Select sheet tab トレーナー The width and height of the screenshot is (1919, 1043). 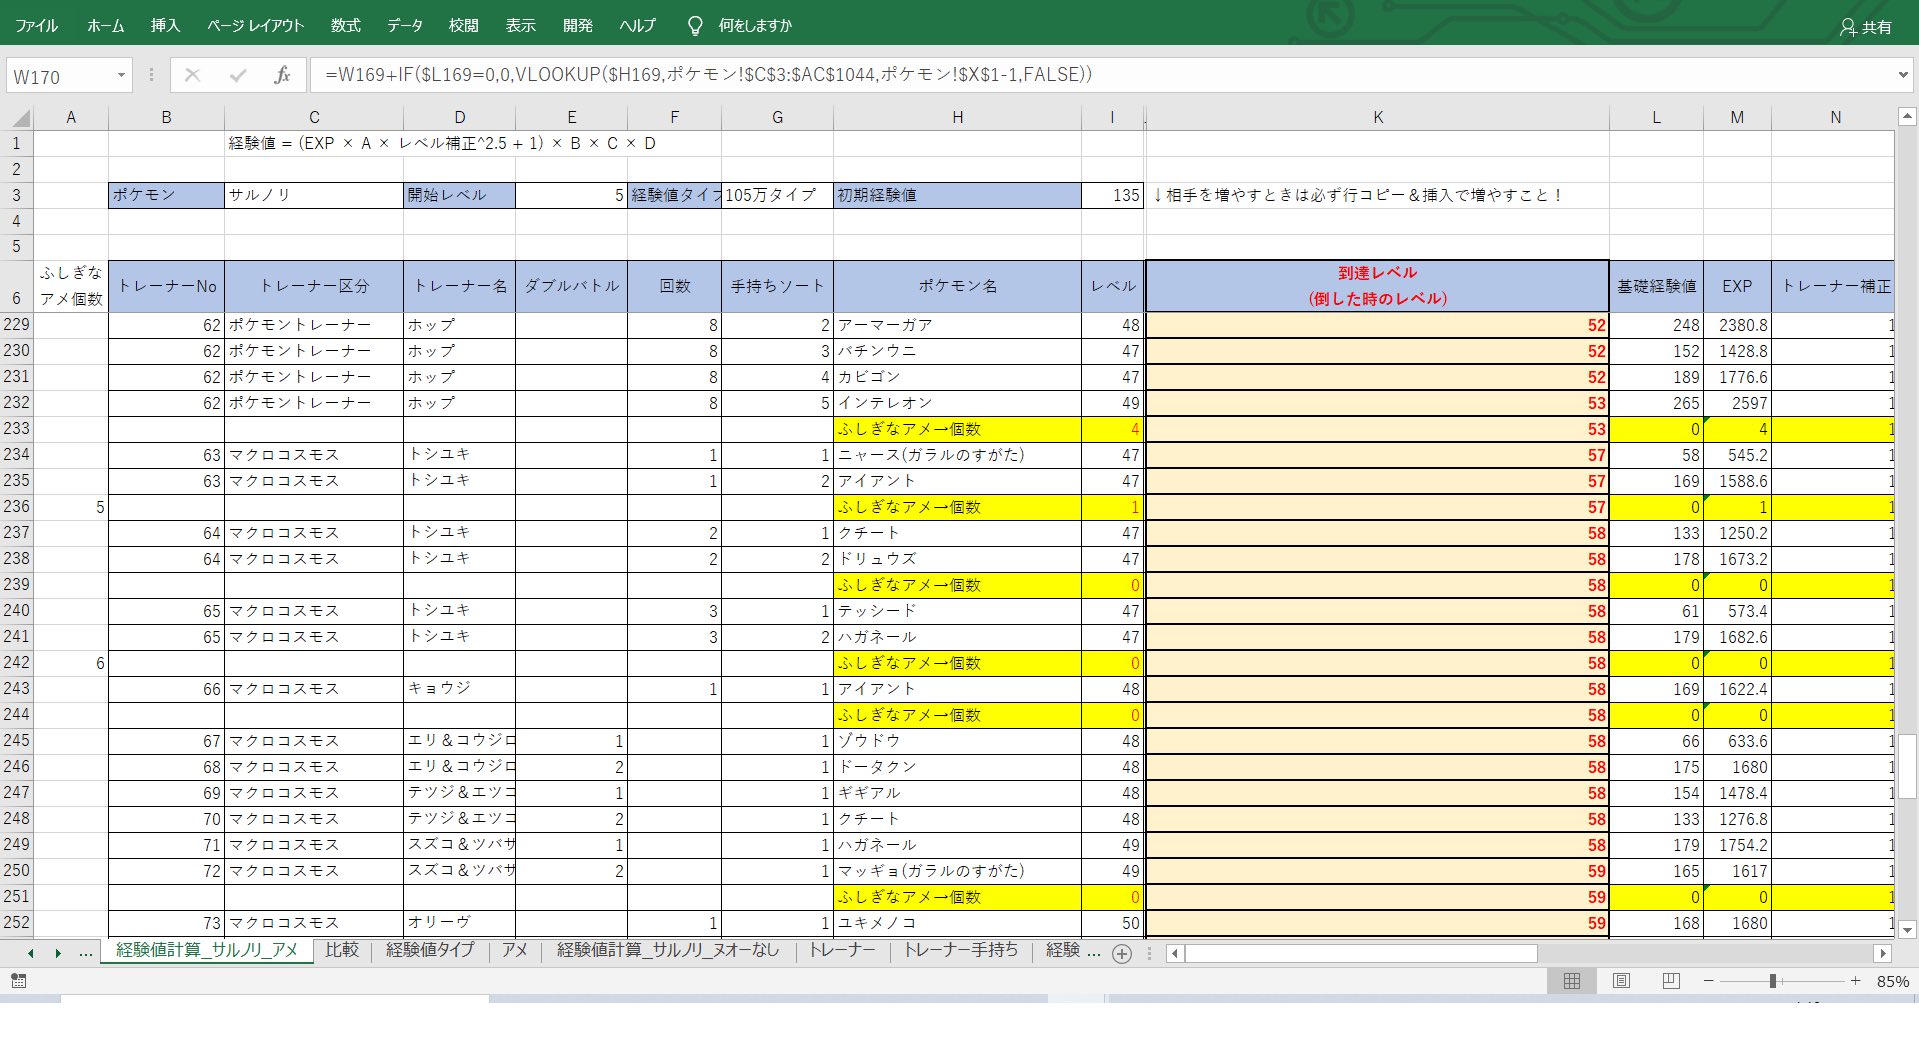(842, 950)
